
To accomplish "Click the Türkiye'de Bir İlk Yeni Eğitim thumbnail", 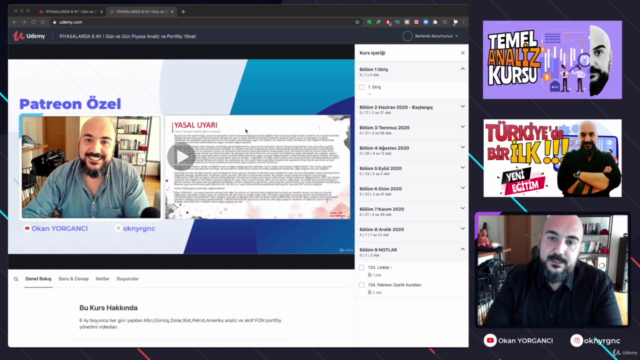I will click(553, 158).
